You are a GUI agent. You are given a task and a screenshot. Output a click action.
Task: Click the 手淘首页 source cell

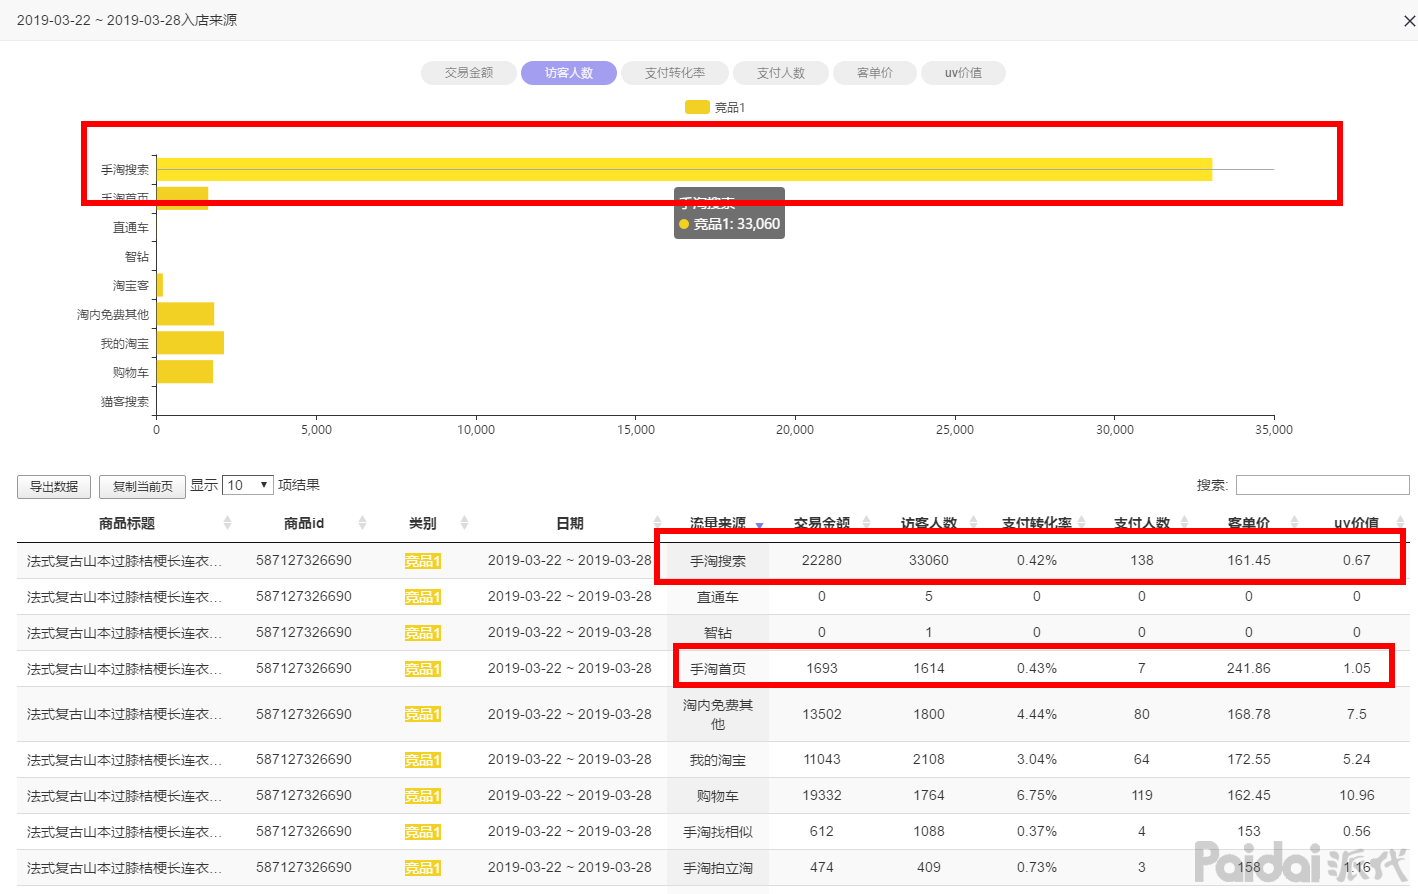pyautogui.click(x=718, y=669)
